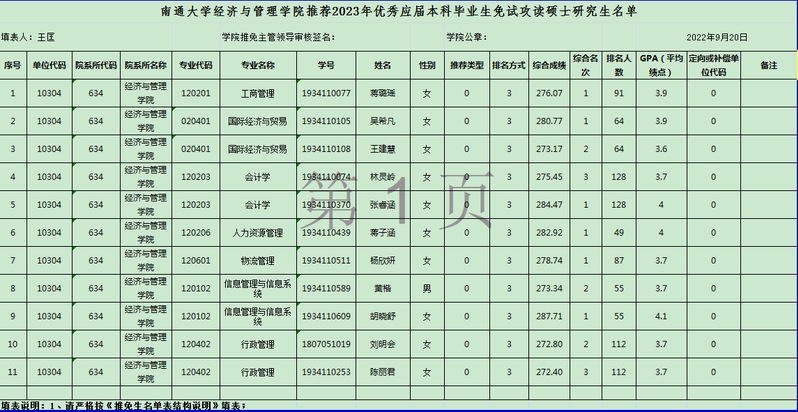Click the score cell 276.07

click(x=550, y=94)
